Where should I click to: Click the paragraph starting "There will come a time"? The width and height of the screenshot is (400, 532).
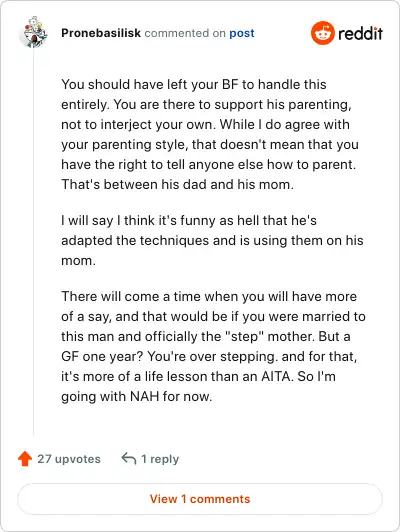(213, 346)
